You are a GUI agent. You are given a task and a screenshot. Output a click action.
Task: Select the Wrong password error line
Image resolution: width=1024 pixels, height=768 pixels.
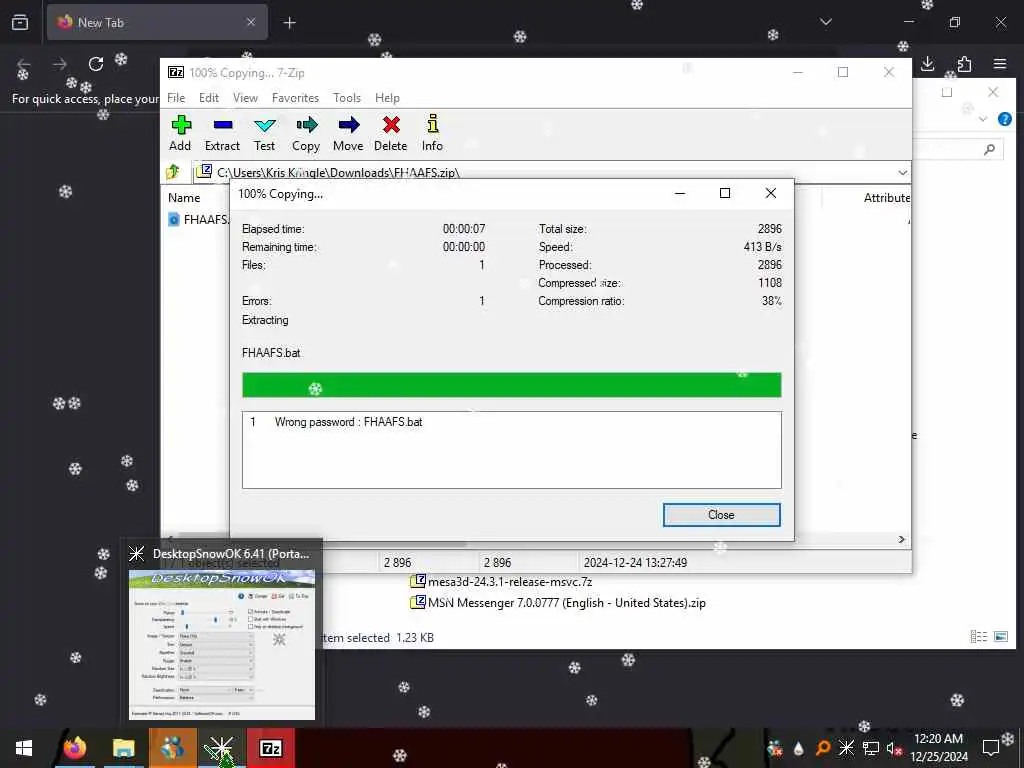pyautogui.click(x=337, y=422)
